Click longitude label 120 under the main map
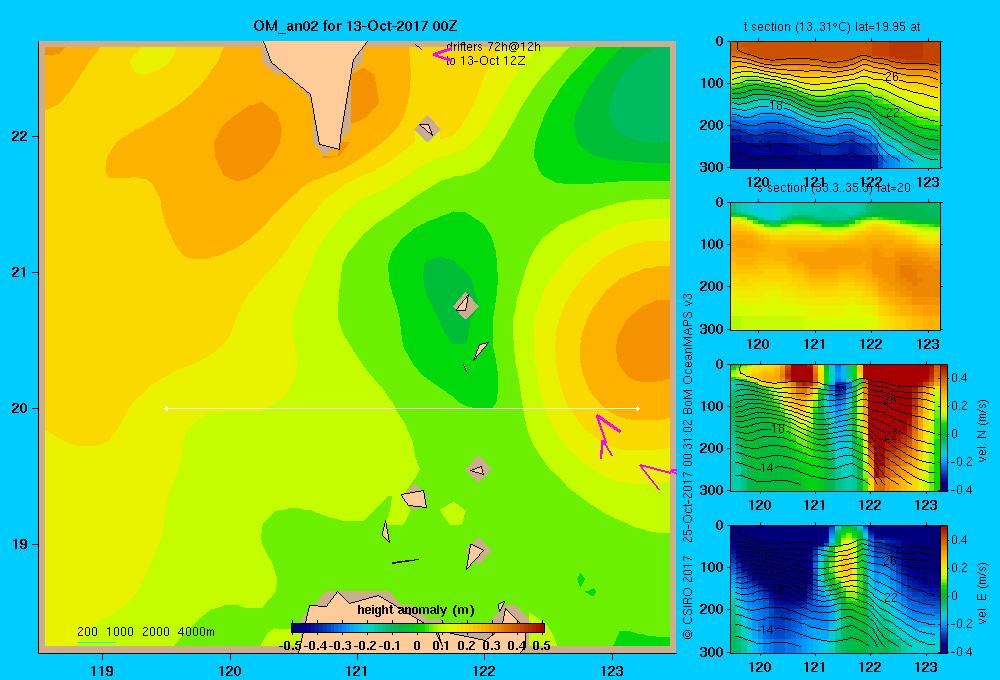Viewport: 1000px width, 680px height. click(x=230, y=670)
